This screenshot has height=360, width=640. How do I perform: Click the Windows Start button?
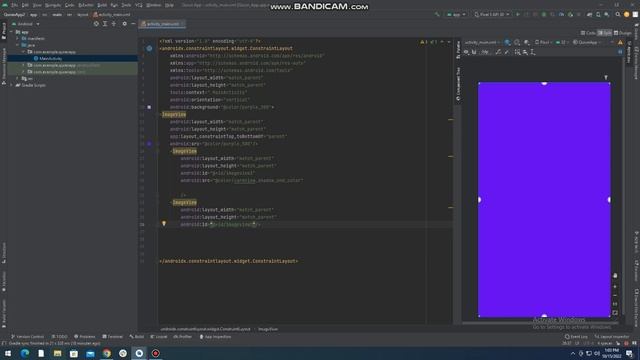[x=8, y=353]
